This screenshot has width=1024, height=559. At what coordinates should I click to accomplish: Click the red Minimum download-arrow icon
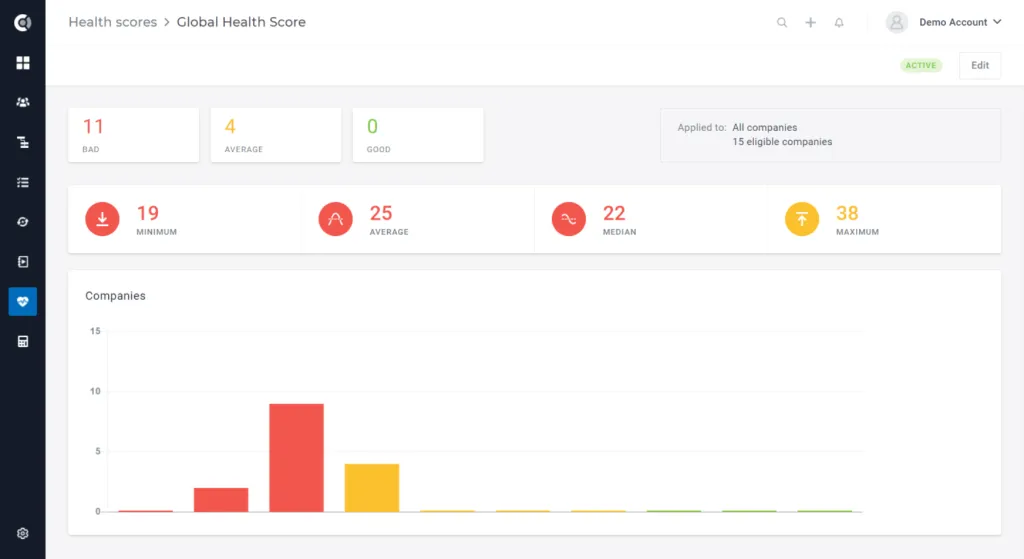click(x=103, y=219)
